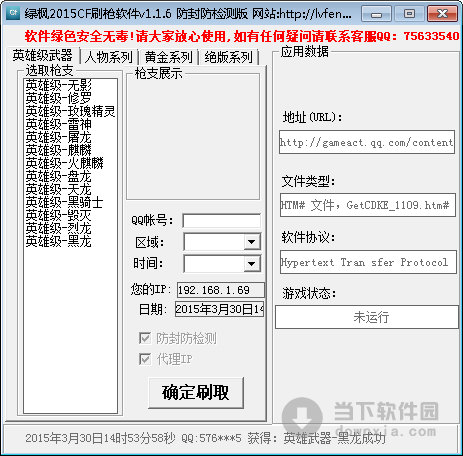Maximize the 绿枫2015CF刷枪软件 window

(x=409, y=14)
